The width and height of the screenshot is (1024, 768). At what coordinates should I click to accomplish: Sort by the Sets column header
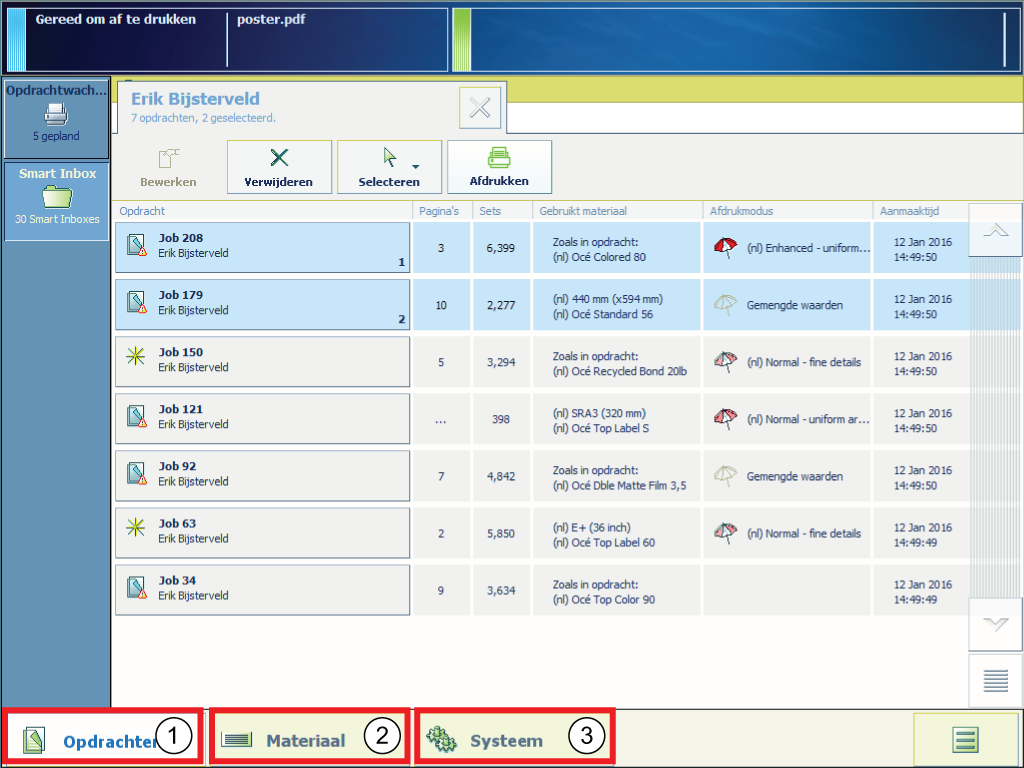tap(490, 211)
